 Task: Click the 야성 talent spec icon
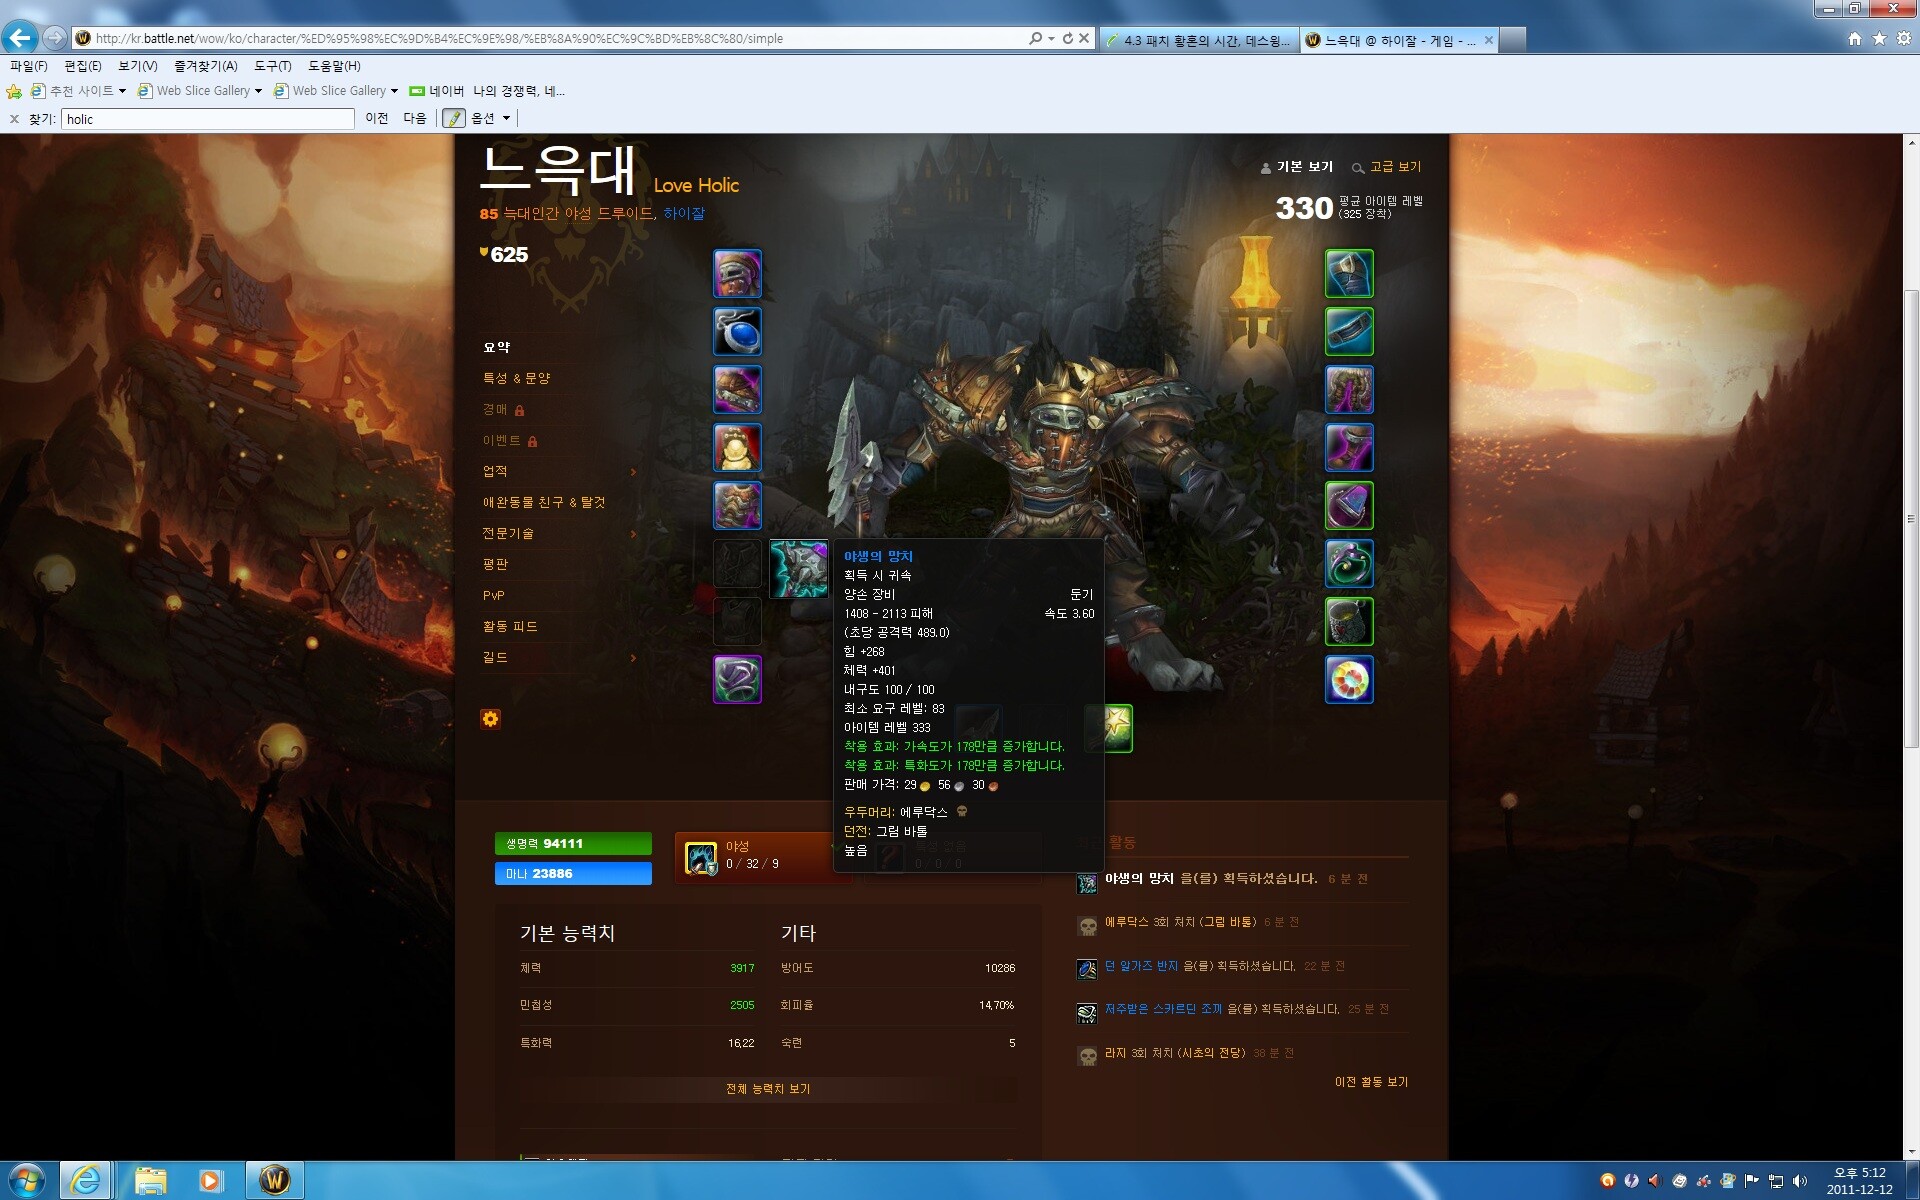tap(701, 857)
